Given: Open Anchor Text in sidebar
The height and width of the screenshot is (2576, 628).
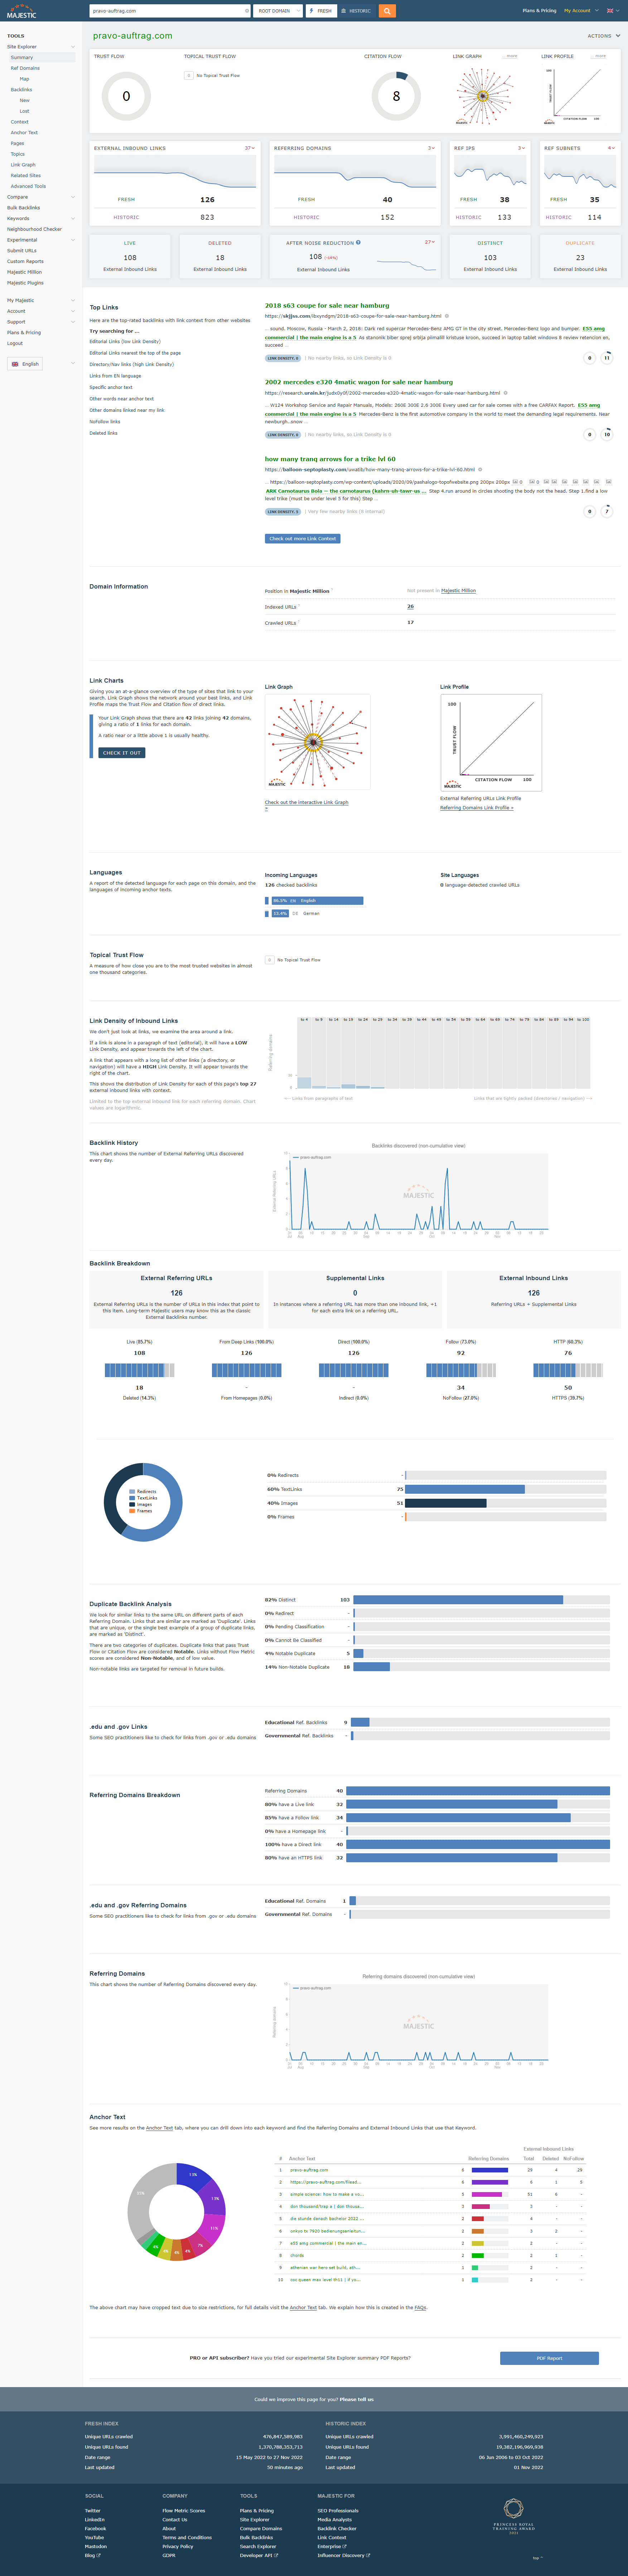Looking at the screenshot, I should point(24,132).
